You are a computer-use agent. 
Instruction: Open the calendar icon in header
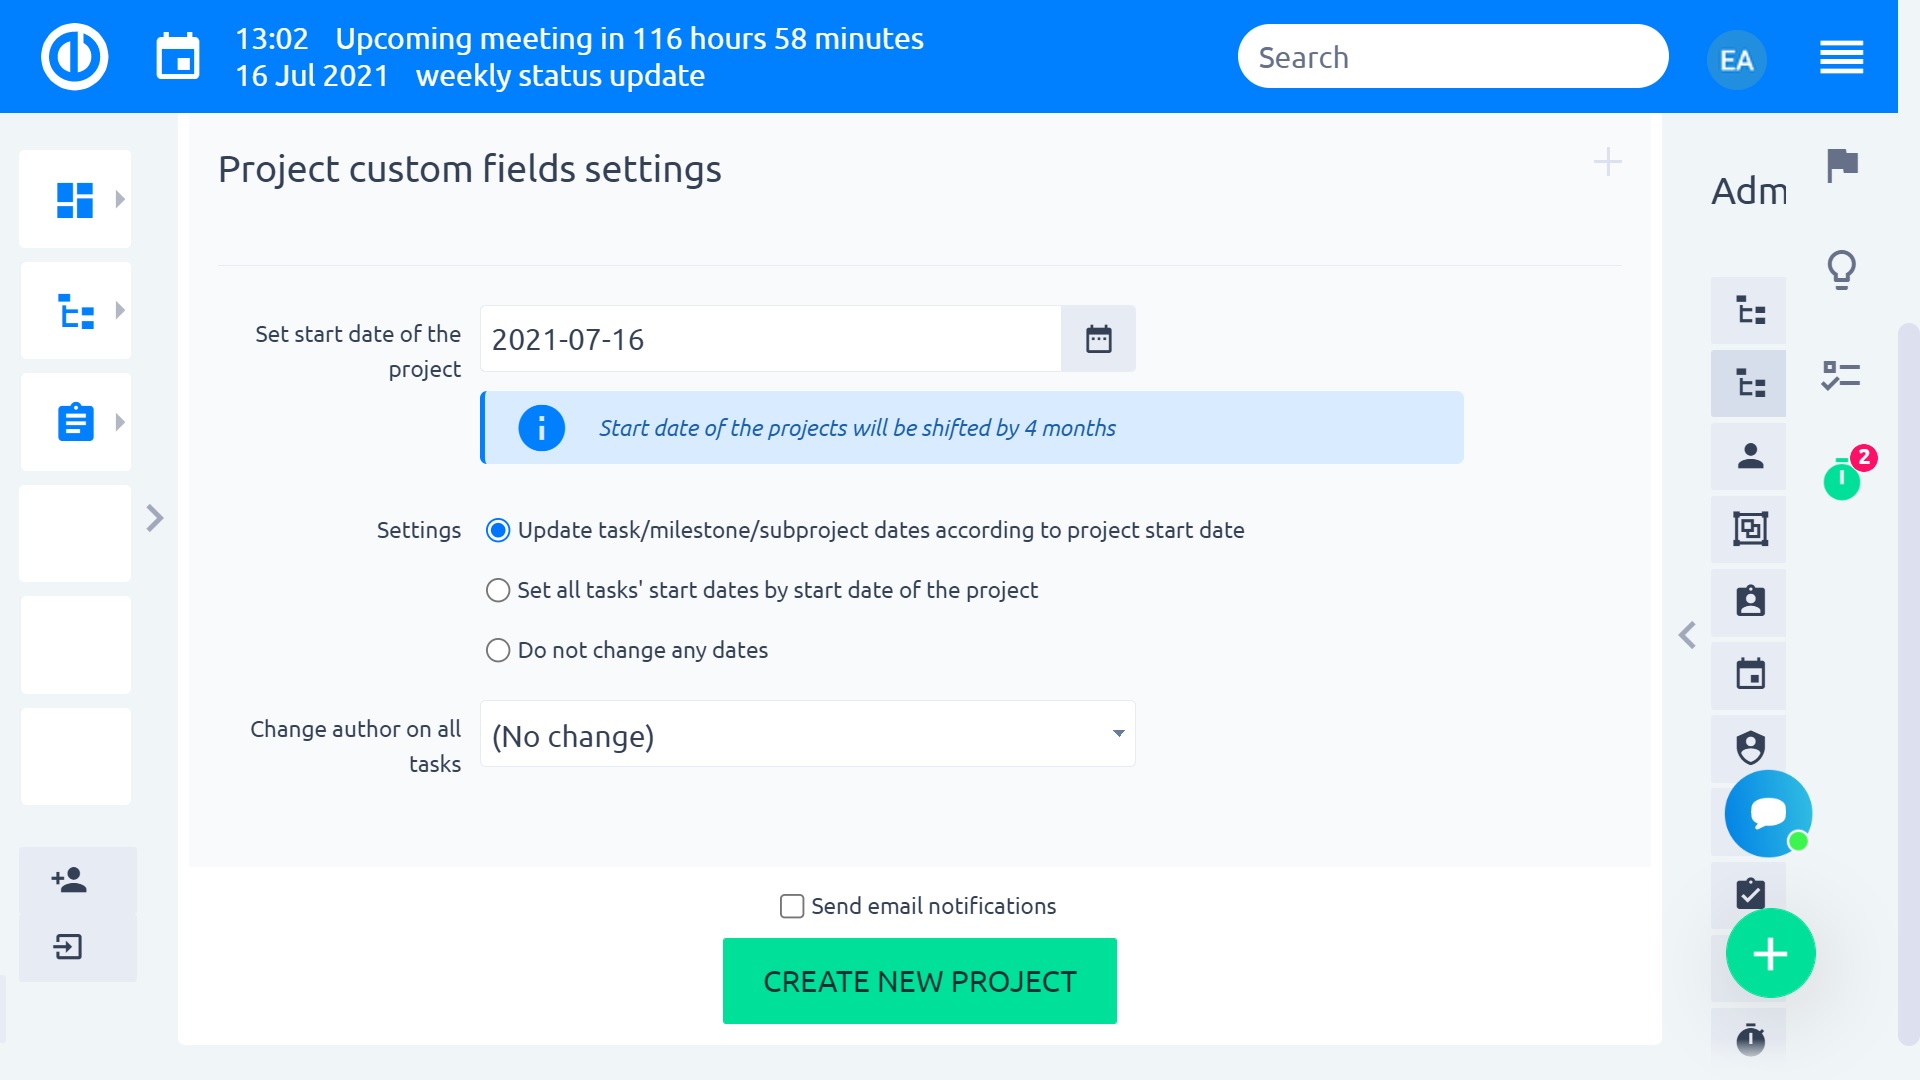(178, 56)
